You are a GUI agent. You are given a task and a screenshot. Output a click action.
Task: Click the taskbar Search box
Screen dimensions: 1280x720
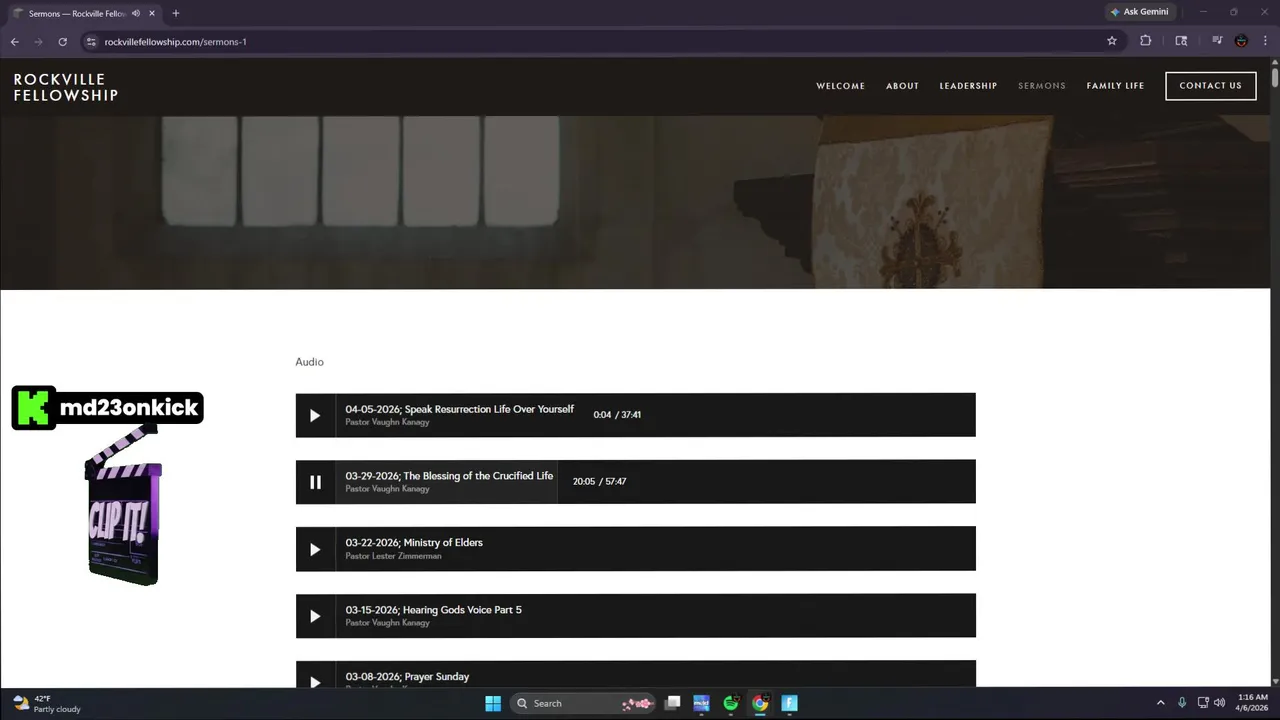click(x=583, y=703)
